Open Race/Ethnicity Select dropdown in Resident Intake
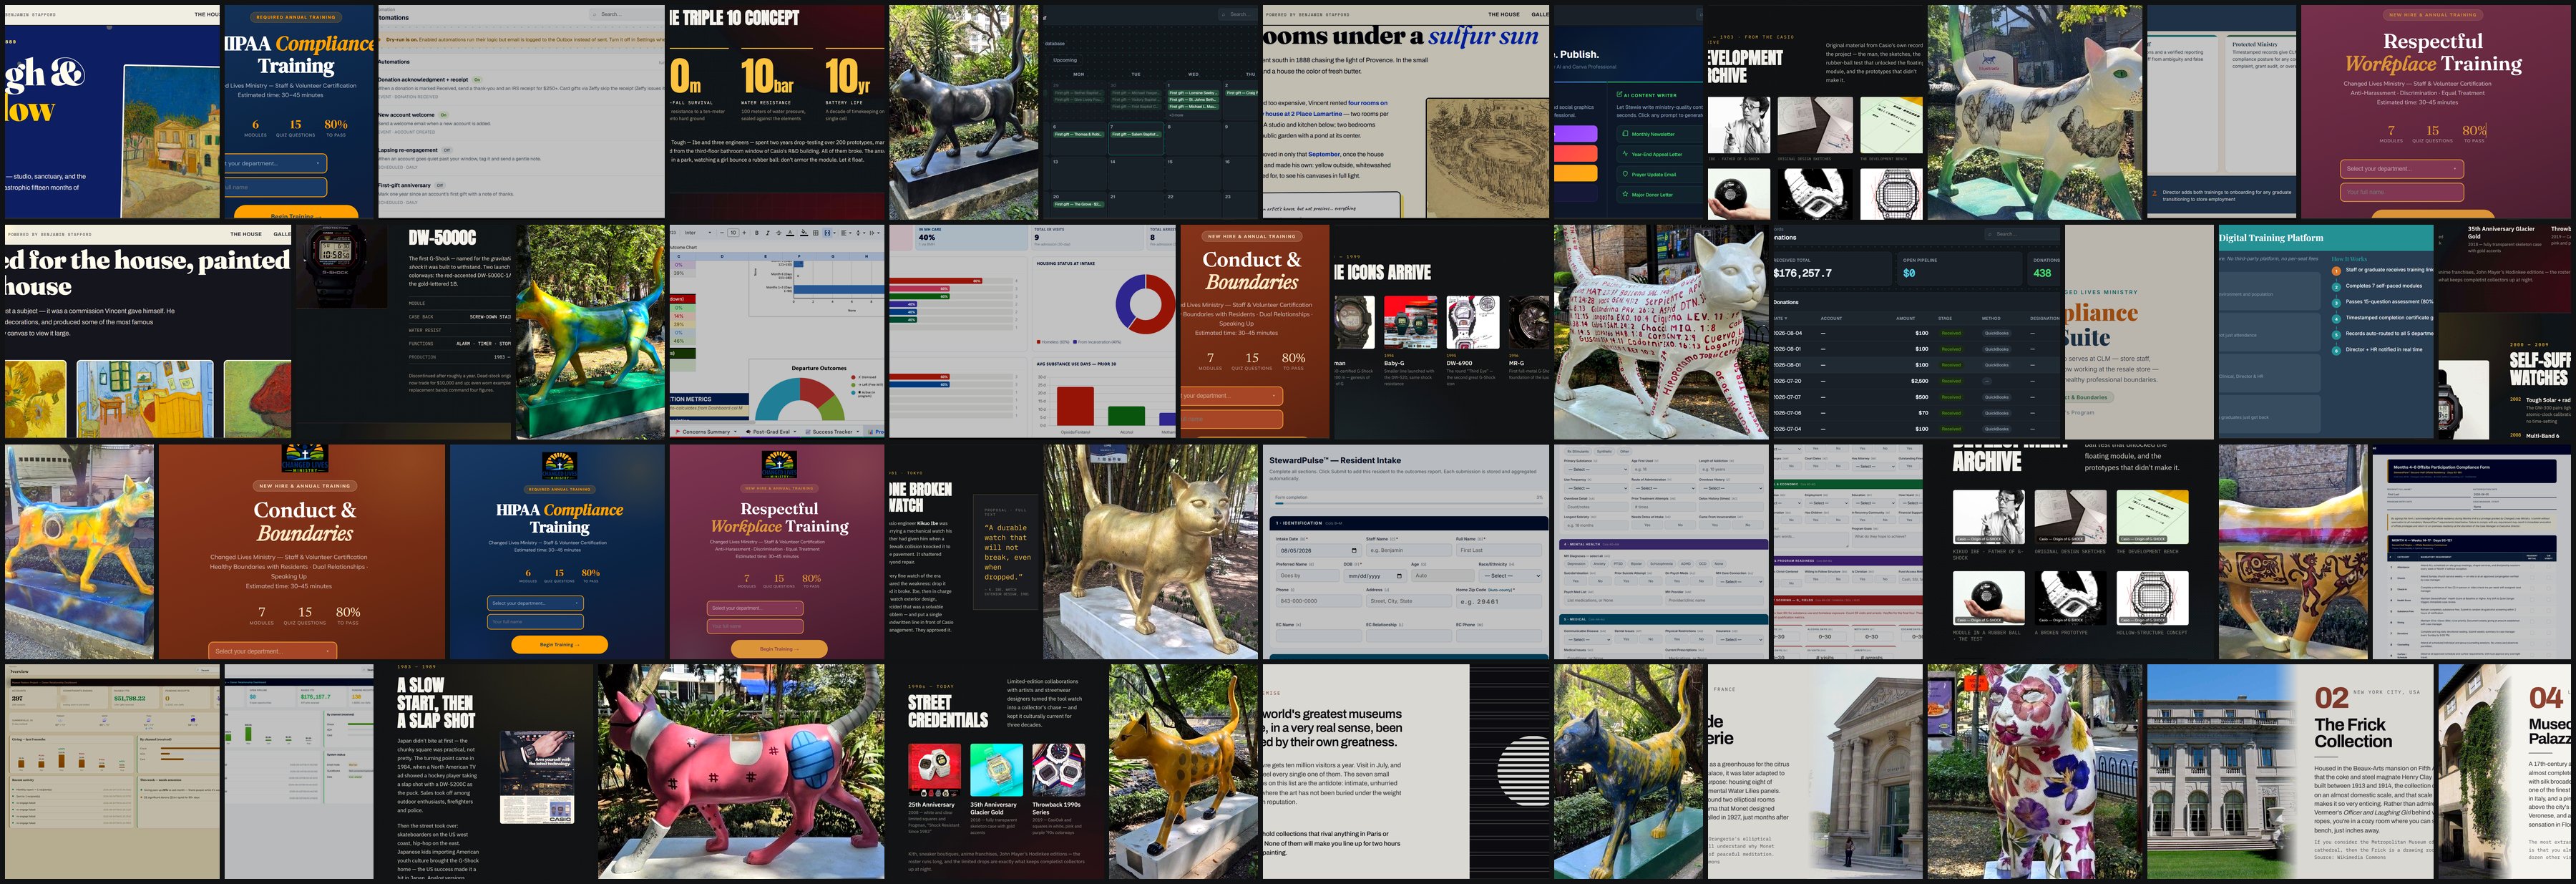The width and height of the screenshot is (2576, 884). pyautogui.click(x=1511, y=576)
